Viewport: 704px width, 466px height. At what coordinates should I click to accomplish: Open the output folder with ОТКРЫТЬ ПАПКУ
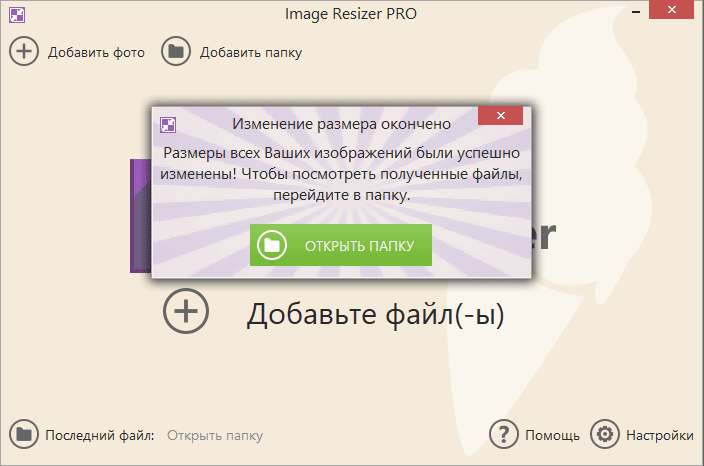pyautogui.click(x=341, y=245)
